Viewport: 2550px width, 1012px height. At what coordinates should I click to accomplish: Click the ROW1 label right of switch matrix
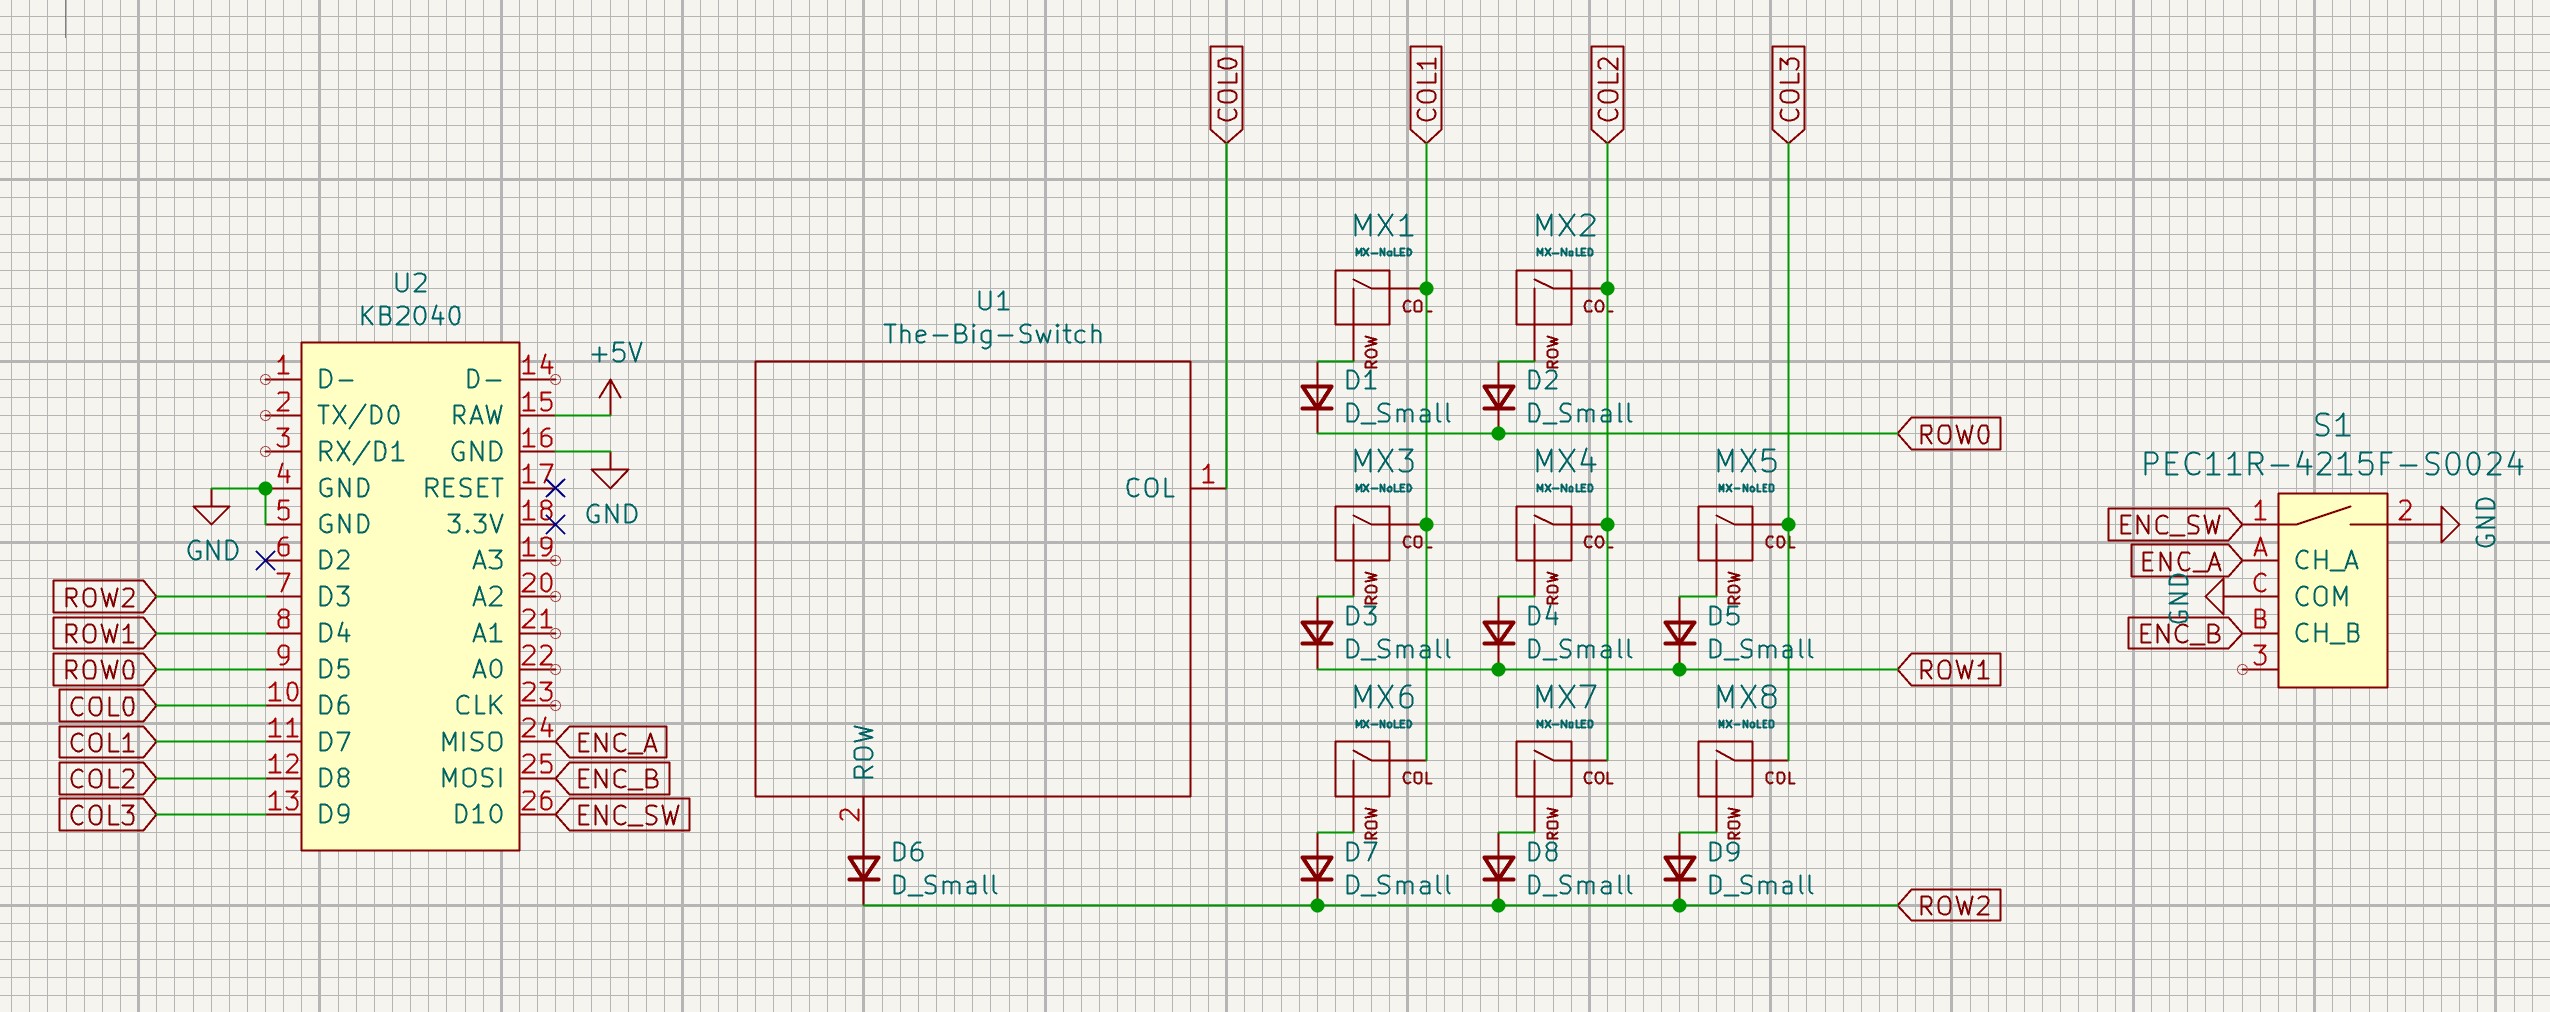1949,670
